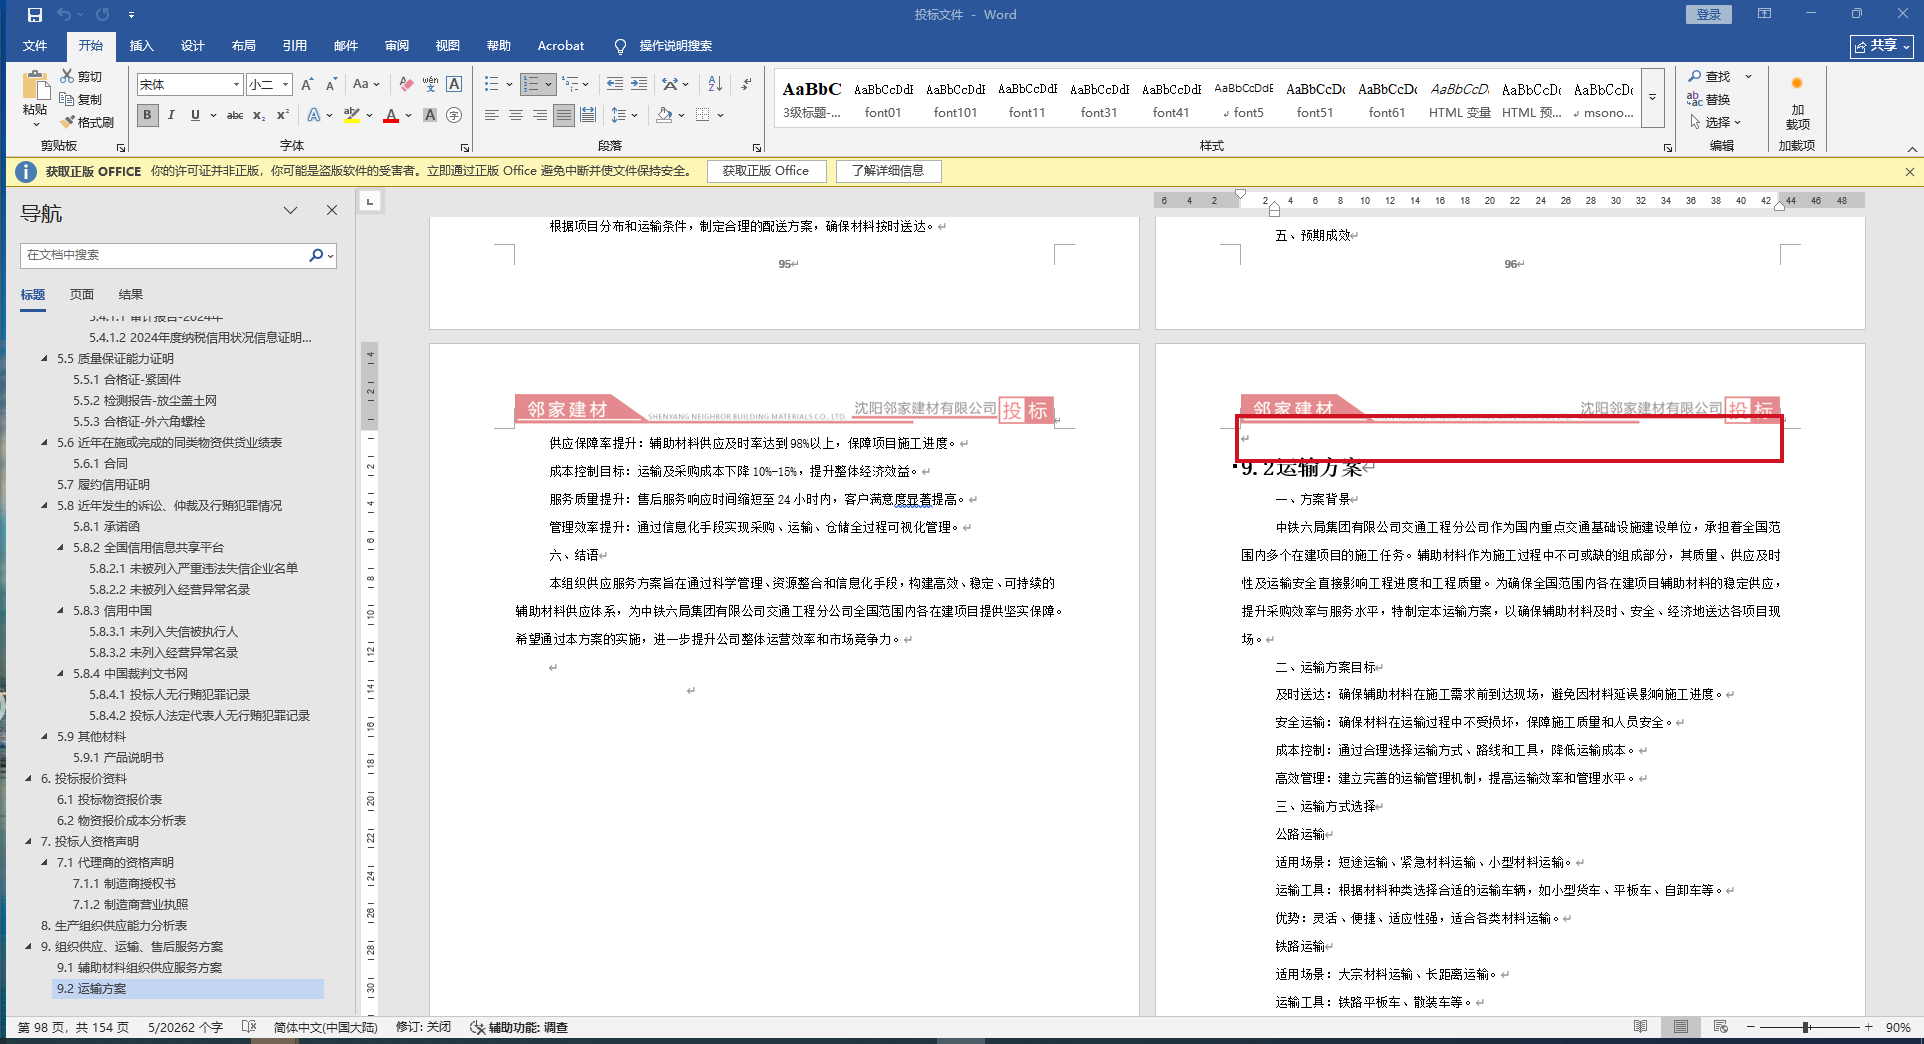Switch to the 设计 ribbon tab

pos(193,46)
